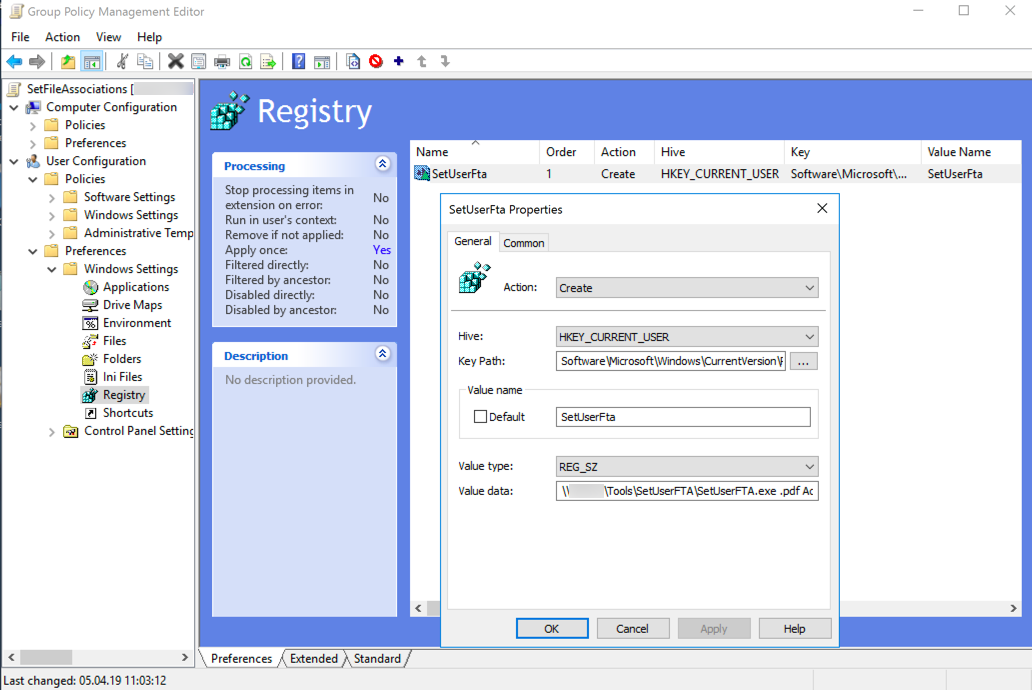The height and width of the screenshot is (690, 1032).
Task: Click the blue plus add-new icon
Action: pyautogui.click(x=399, y=61)
